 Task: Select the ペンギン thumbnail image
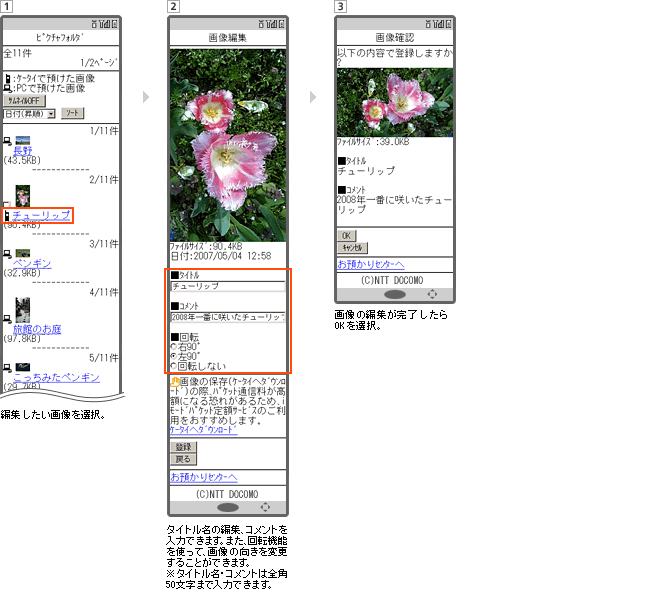click(x=23, y=253)
